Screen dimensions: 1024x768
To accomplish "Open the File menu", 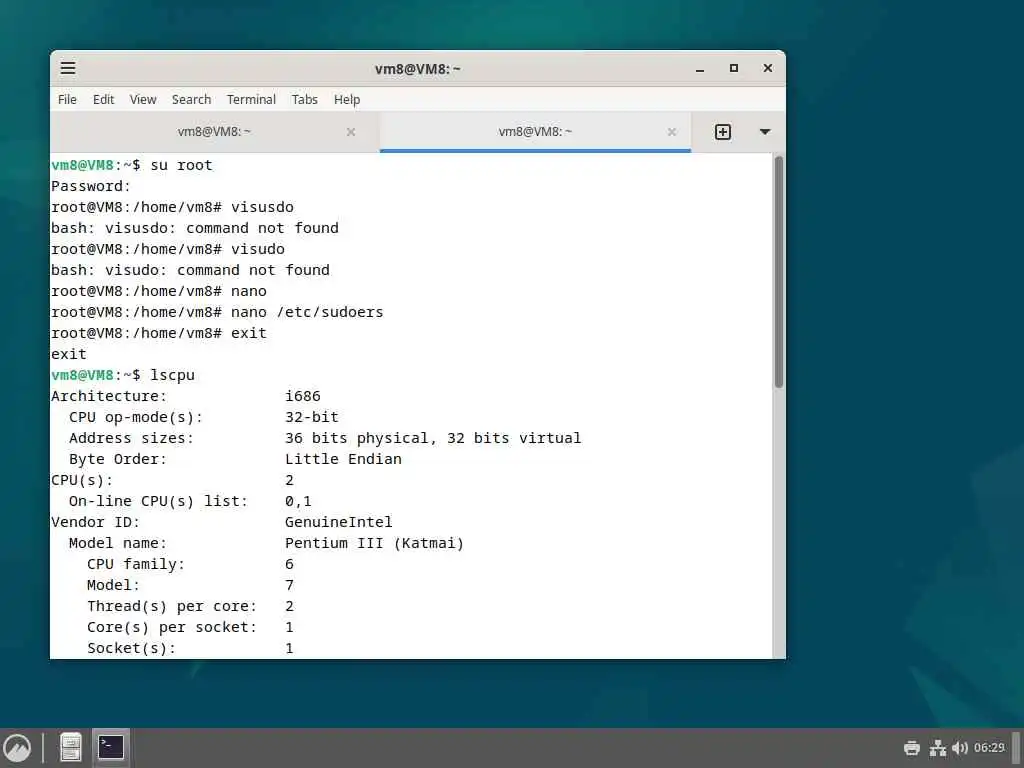I will tap(67, 99).
